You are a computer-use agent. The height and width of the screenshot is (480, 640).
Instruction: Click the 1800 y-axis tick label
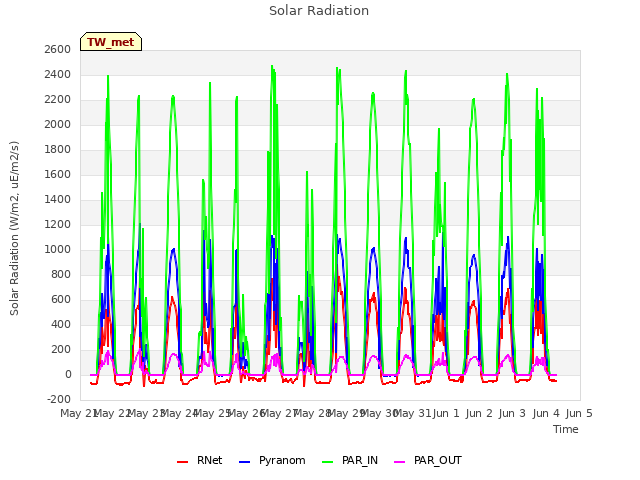tap(58, 149)
